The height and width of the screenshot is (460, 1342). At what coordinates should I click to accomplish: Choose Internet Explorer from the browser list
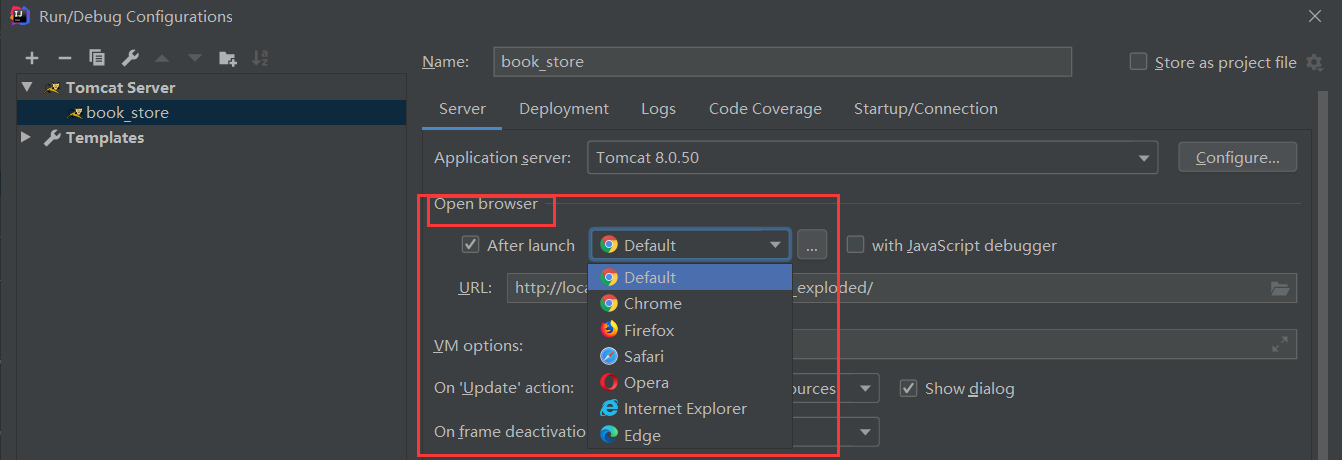click(x=691, y=408)
